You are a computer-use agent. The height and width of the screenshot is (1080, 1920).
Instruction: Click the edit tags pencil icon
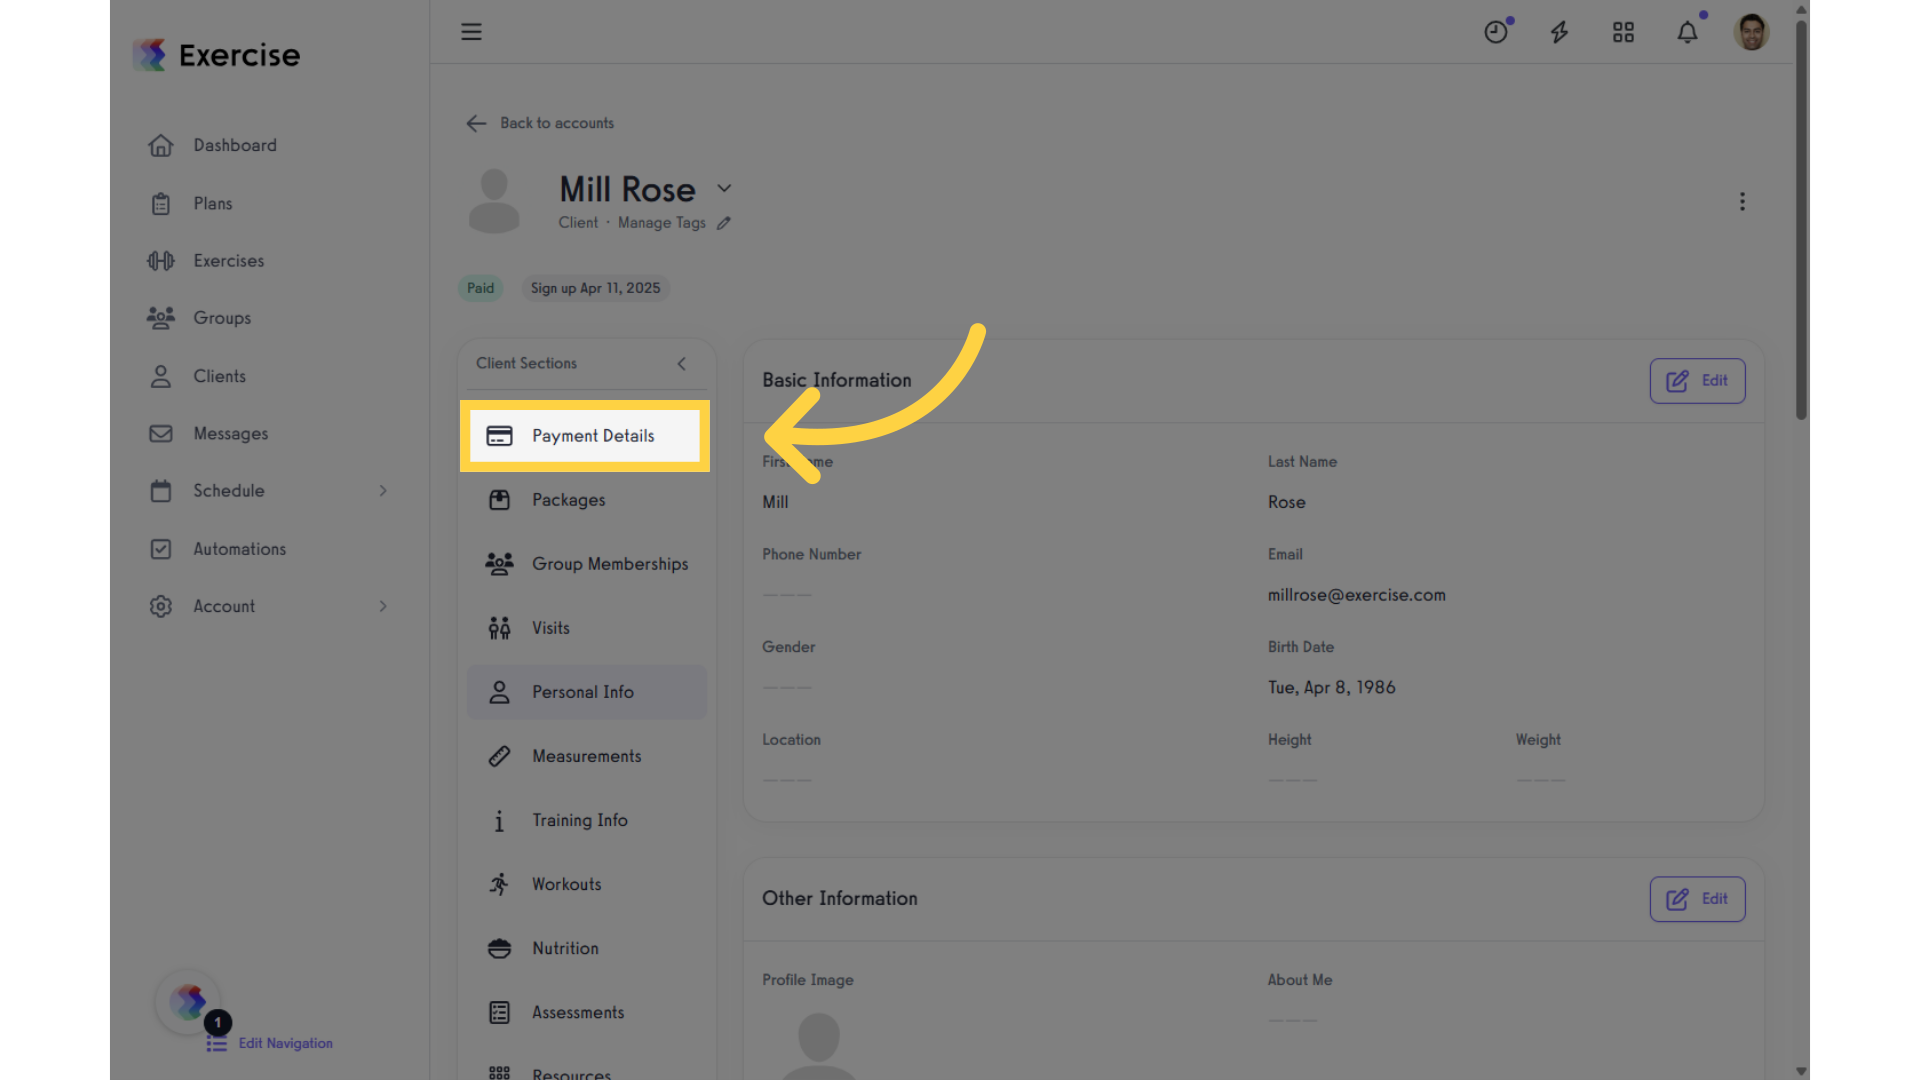(724, 223)
